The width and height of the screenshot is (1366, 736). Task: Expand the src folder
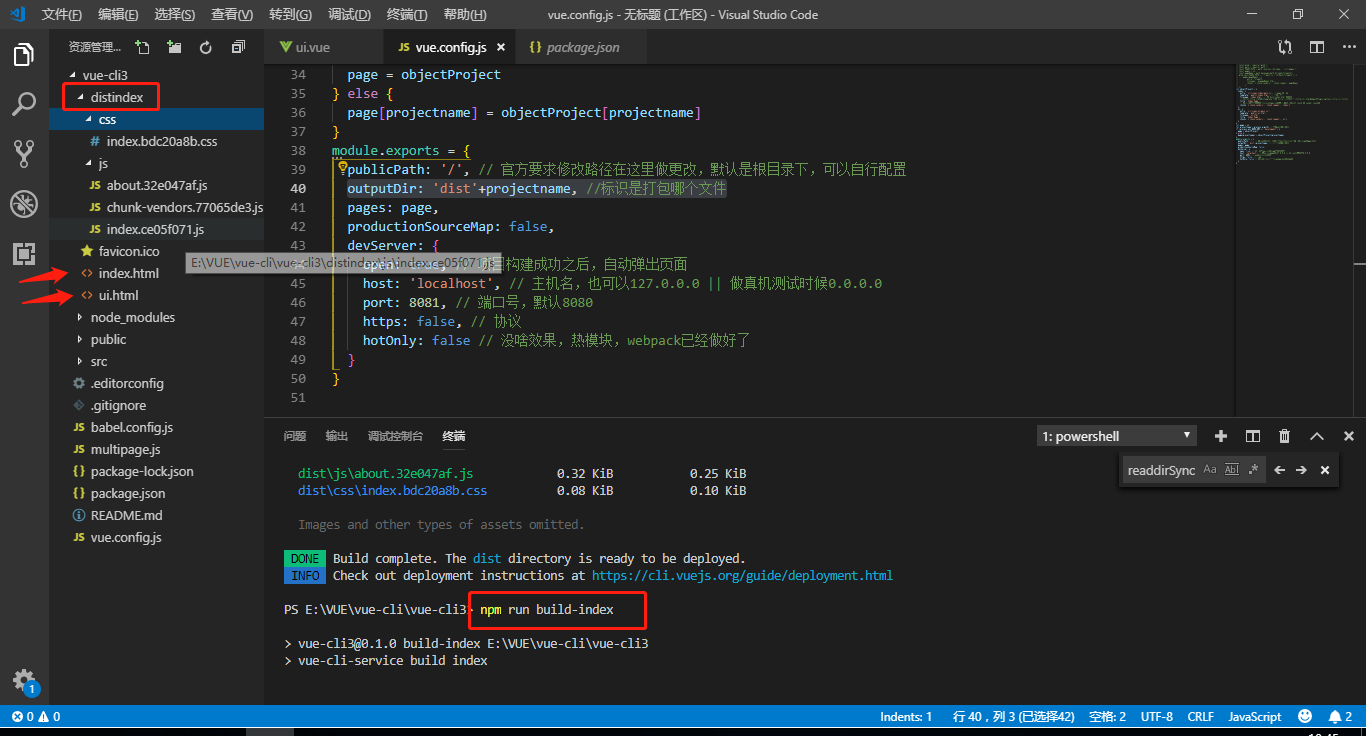coord(156,361)
